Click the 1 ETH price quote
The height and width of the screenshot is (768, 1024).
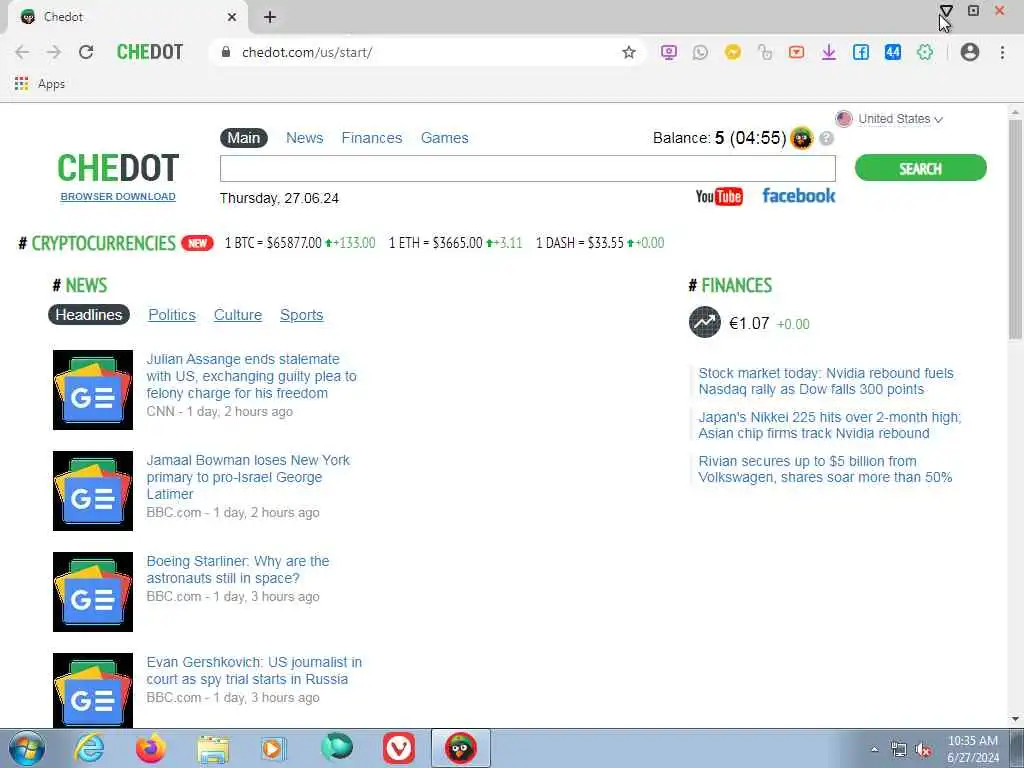point(455,243)
